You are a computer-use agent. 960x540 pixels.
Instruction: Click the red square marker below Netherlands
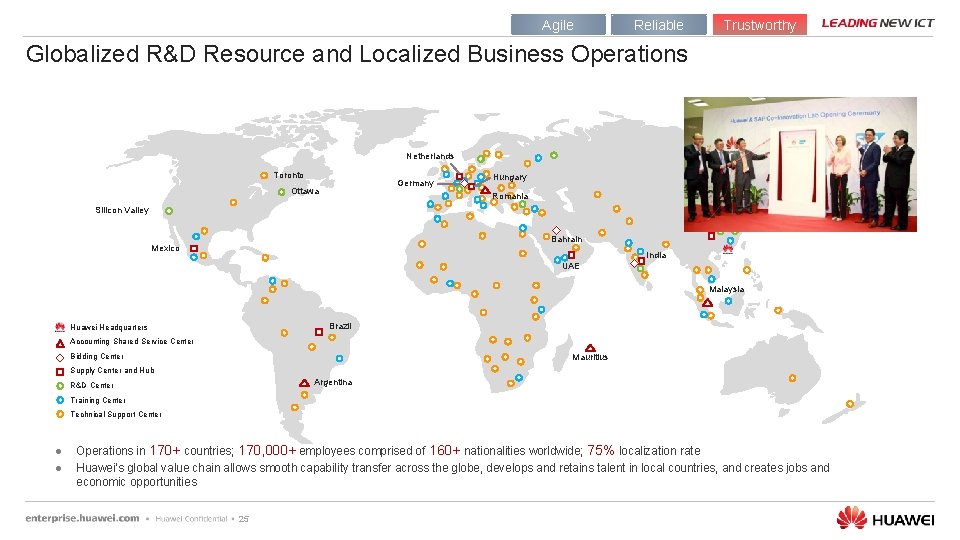(x=459, y=176)
